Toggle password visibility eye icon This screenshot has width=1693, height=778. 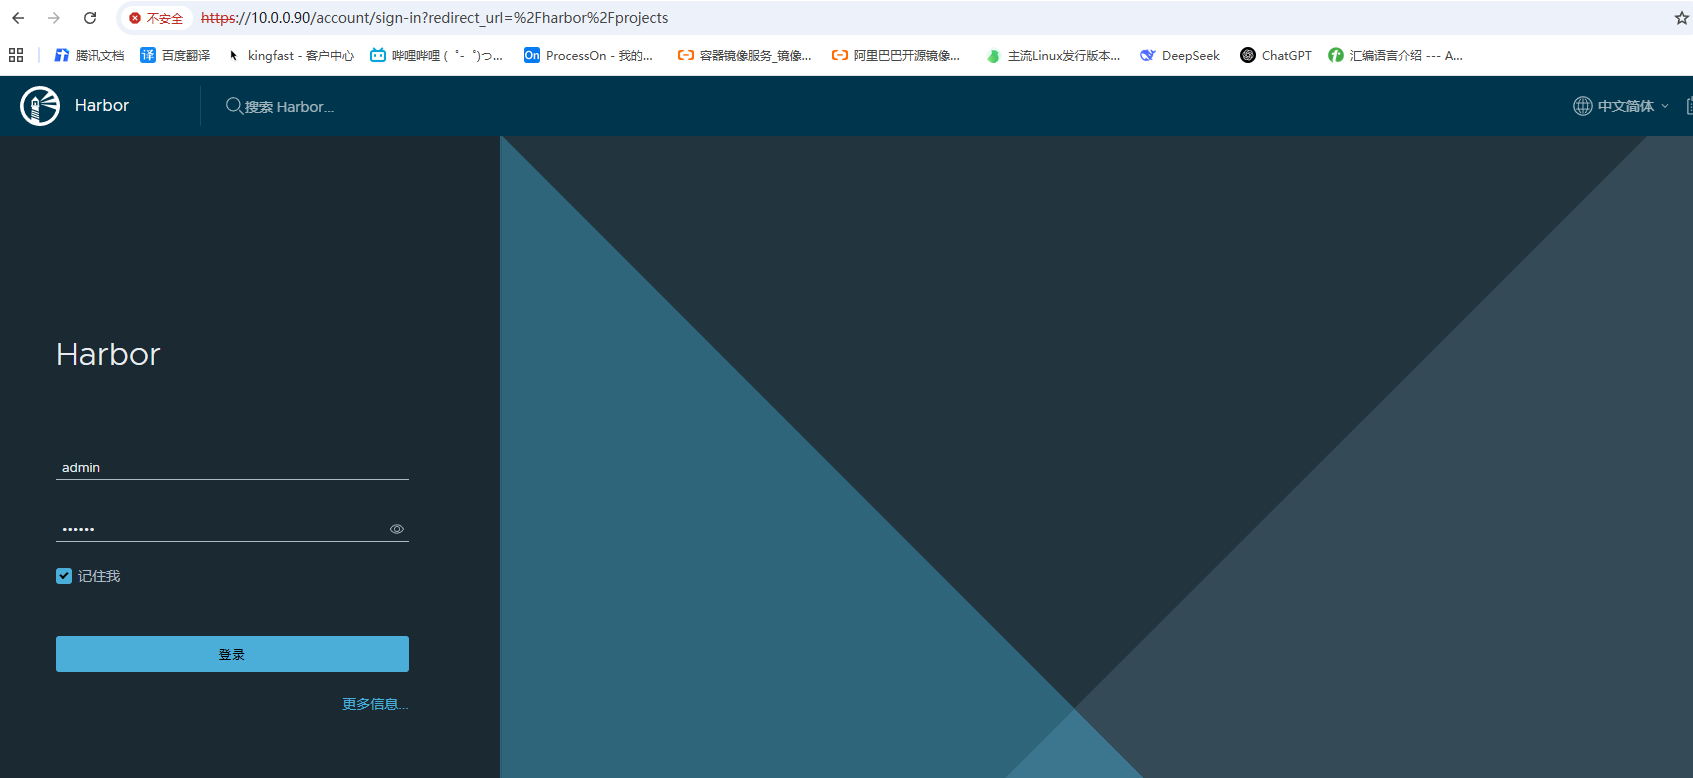(x=397, y=529)
